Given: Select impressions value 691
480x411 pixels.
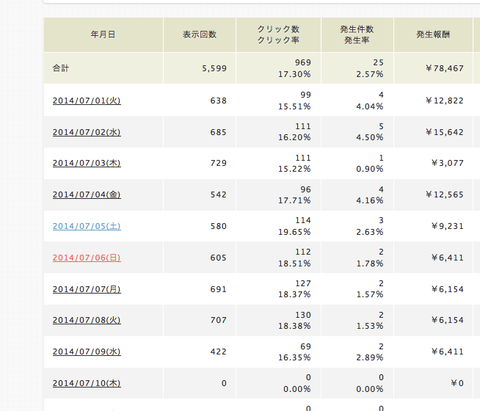Looking at the screenshot, I should [218, 289].
